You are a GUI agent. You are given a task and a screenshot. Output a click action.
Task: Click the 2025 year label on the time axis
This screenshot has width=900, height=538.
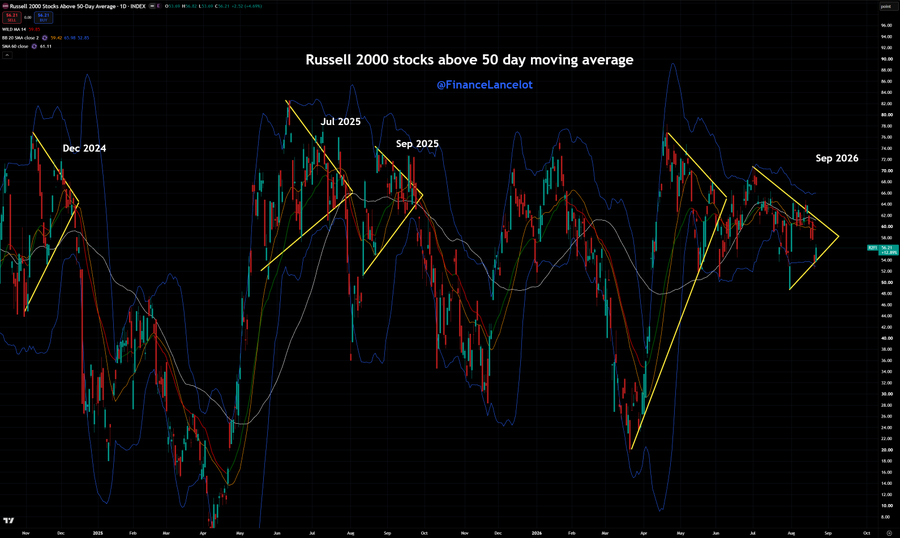[98, 533]
